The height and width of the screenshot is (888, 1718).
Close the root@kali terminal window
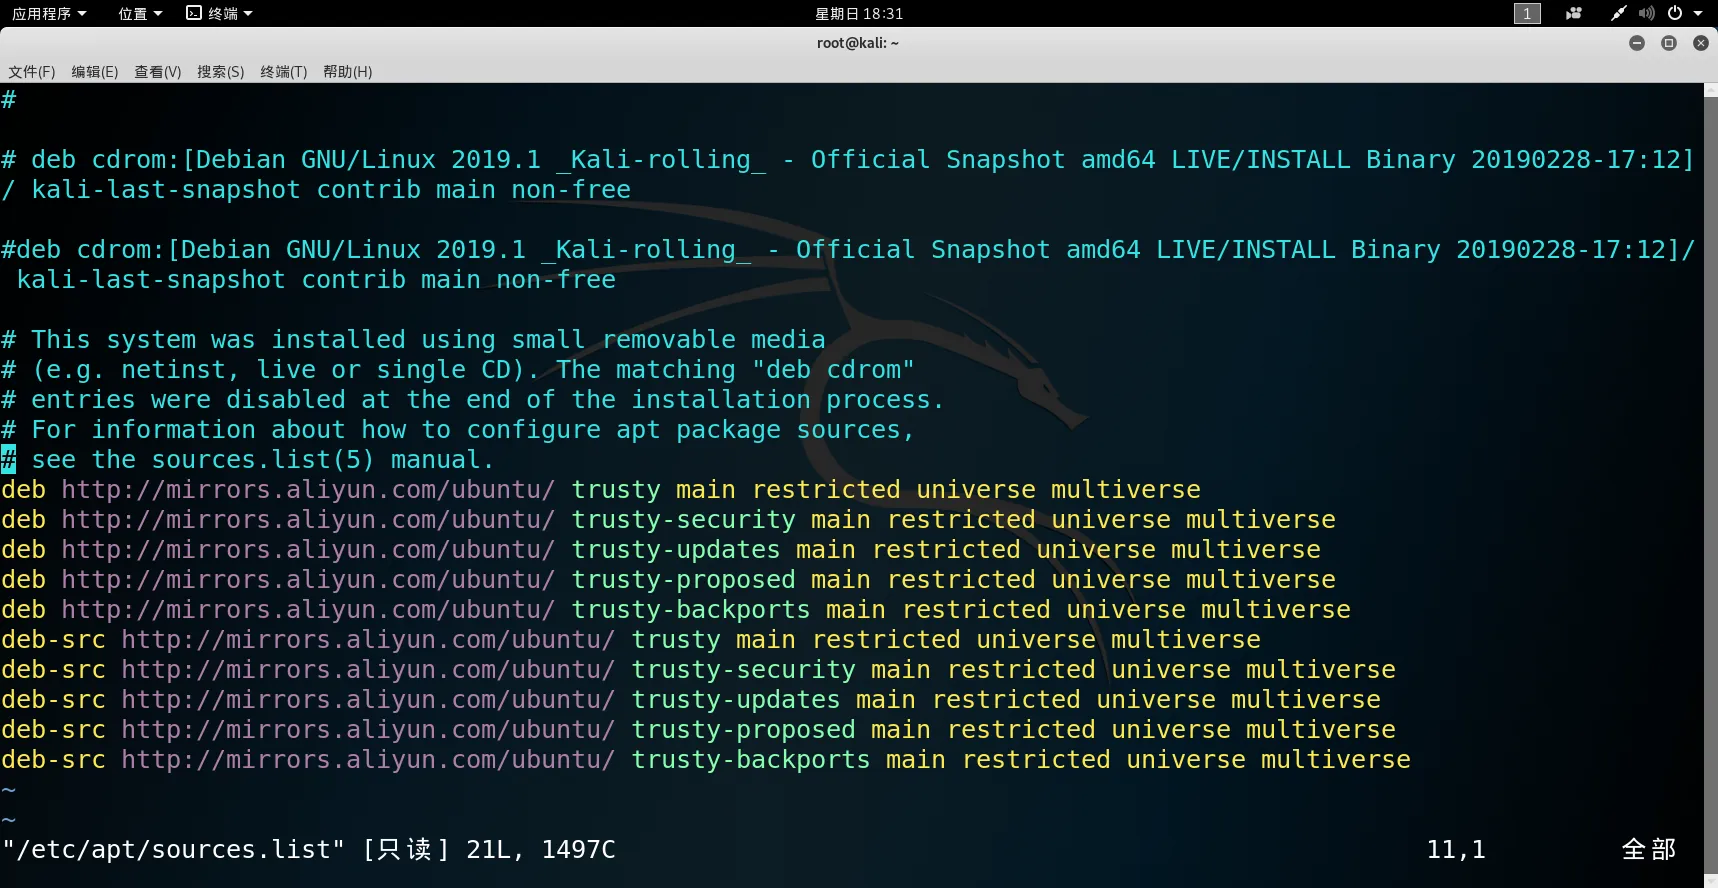coord(1701,43)
